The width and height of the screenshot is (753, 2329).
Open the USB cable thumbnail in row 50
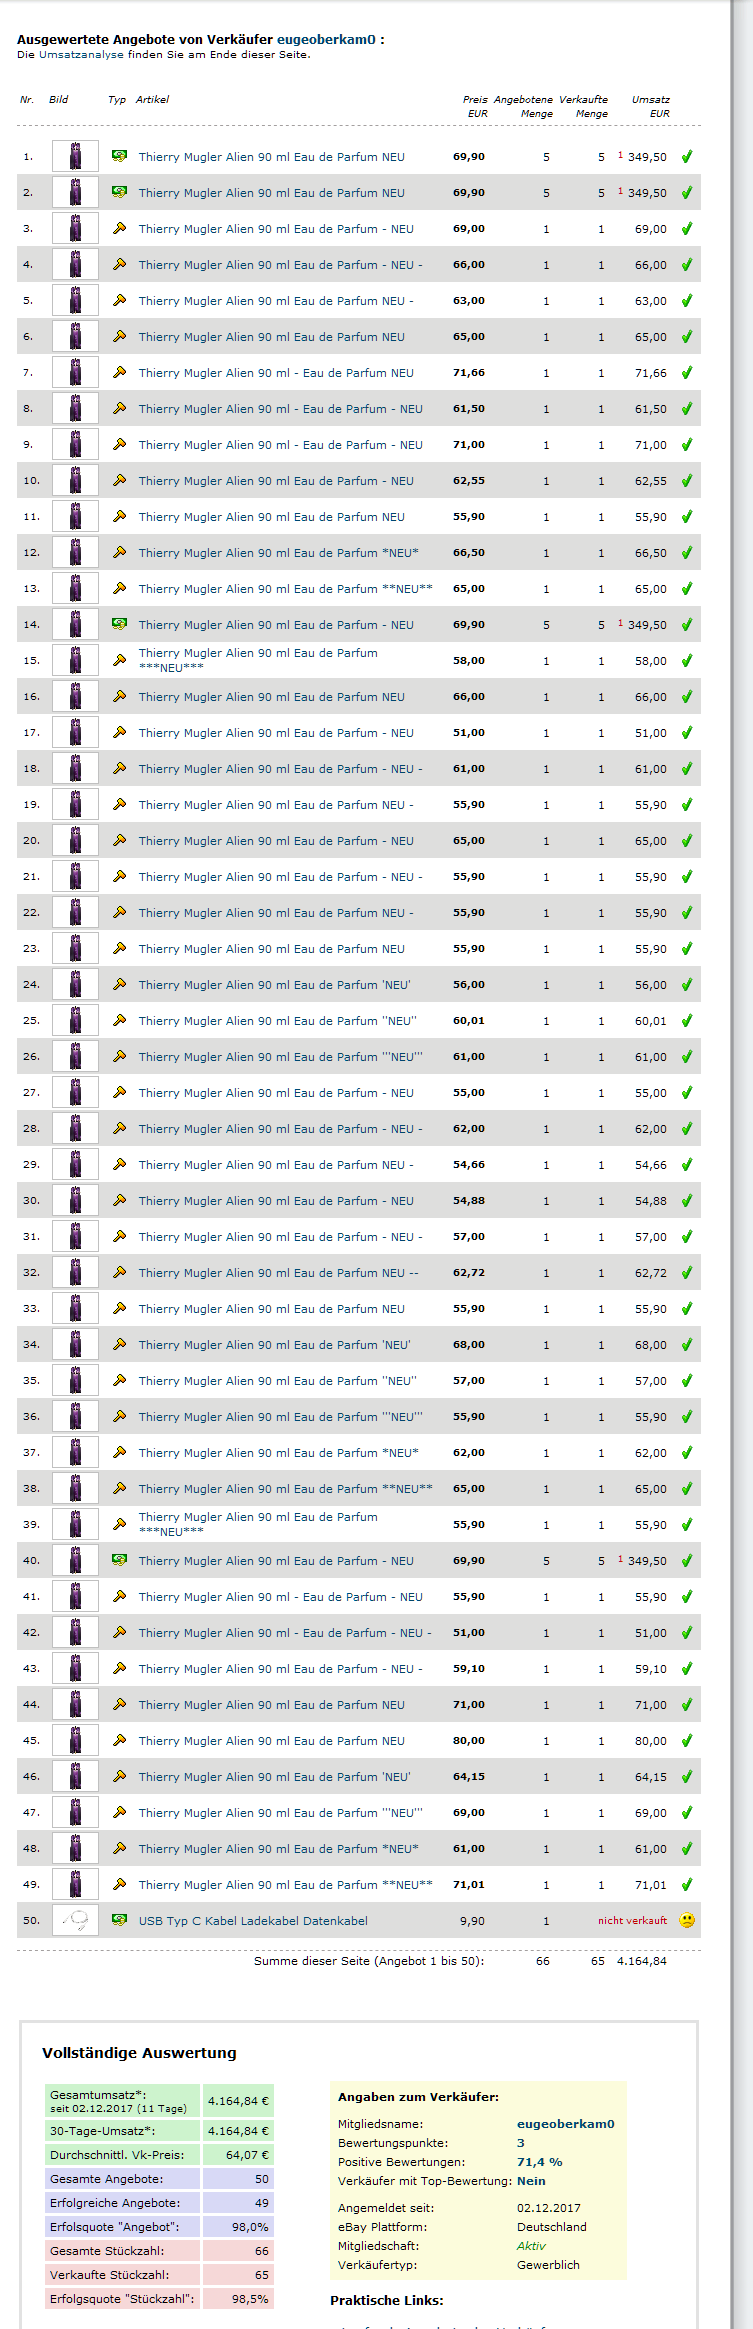pyautogui.click(x=75, y=1920)
